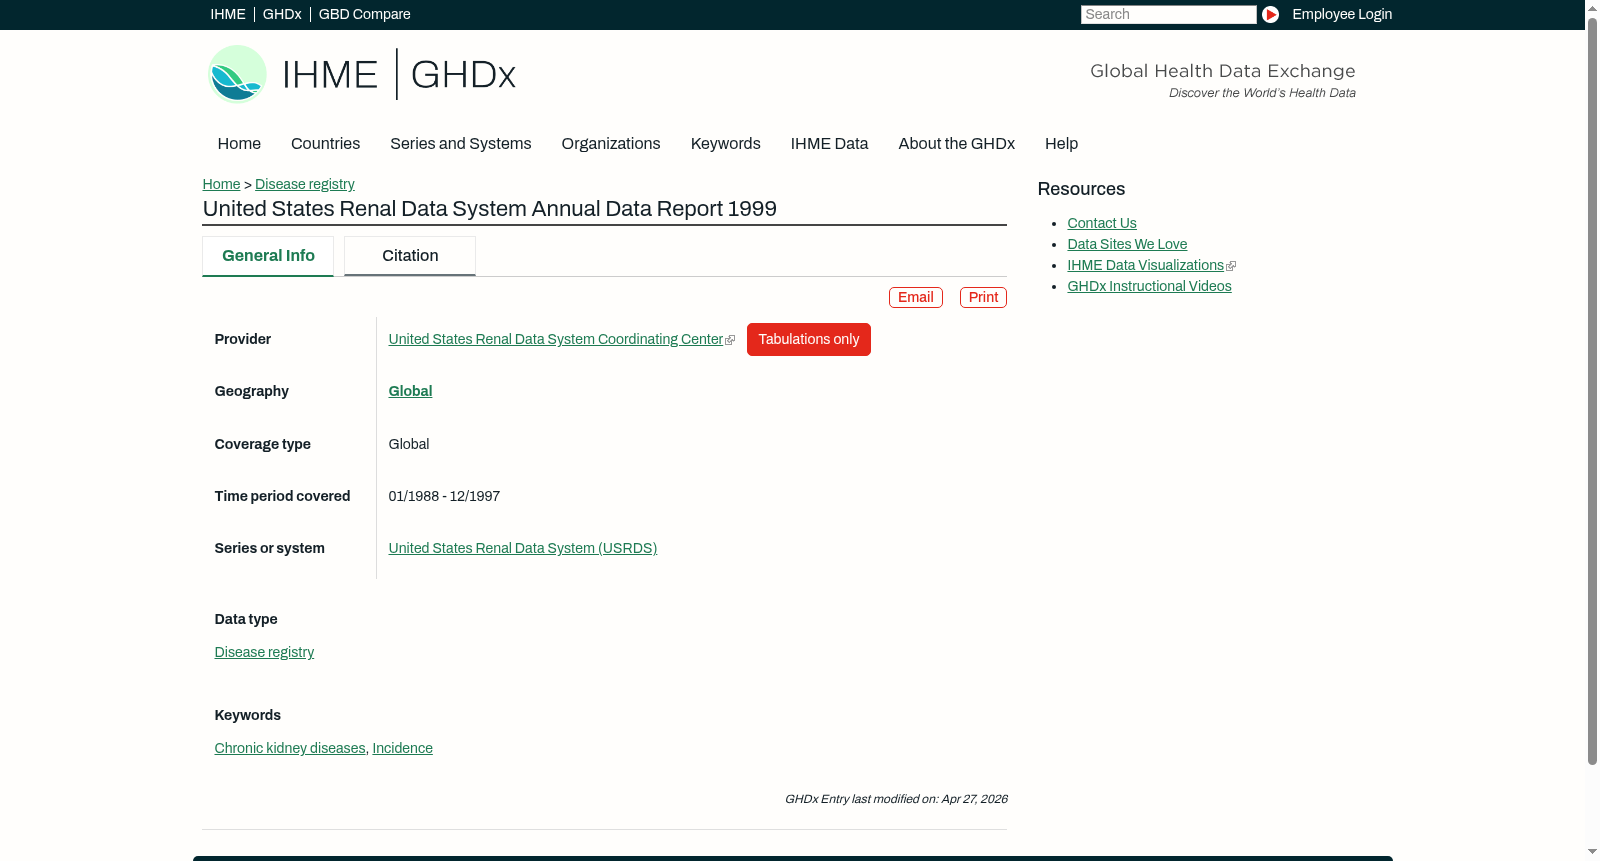Open GBD Compare in top bar

click(364, 14)
